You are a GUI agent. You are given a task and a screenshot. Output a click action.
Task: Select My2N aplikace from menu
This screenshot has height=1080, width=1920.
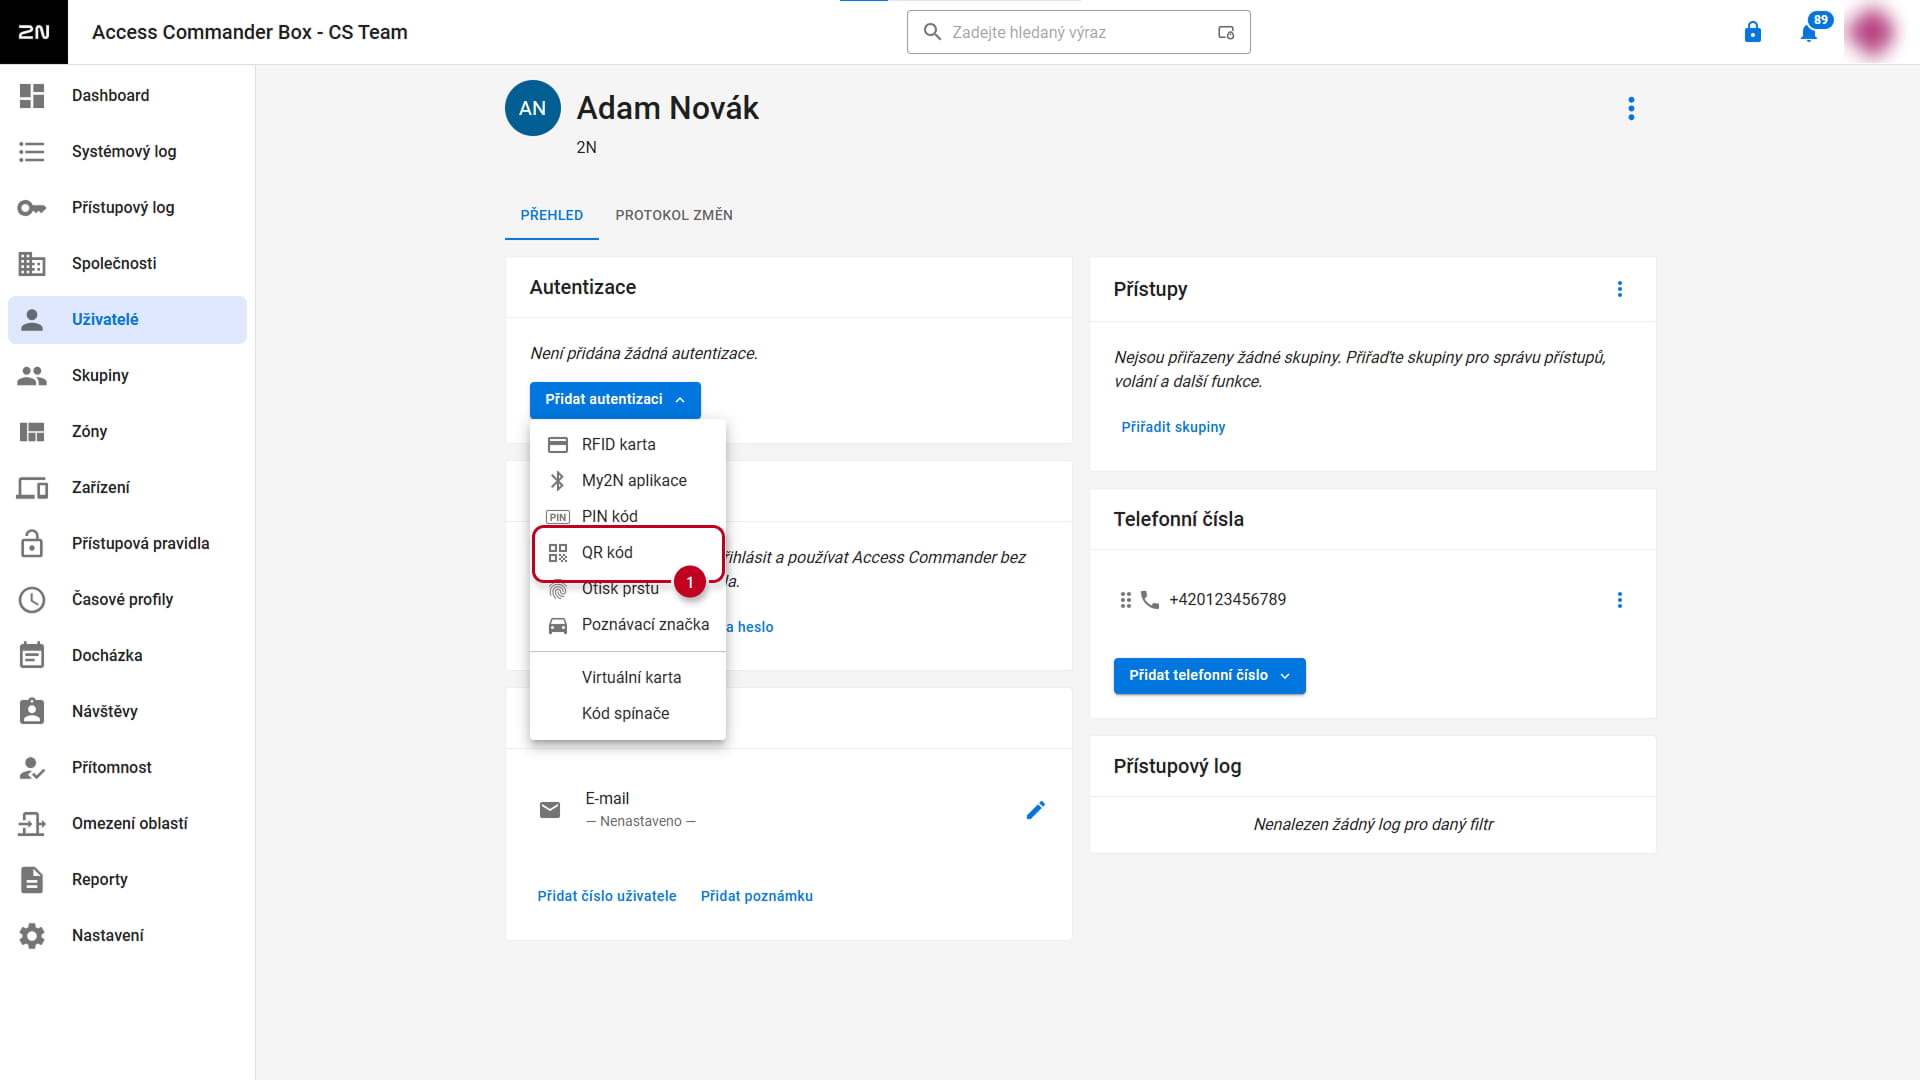click(x=628, y=481)
